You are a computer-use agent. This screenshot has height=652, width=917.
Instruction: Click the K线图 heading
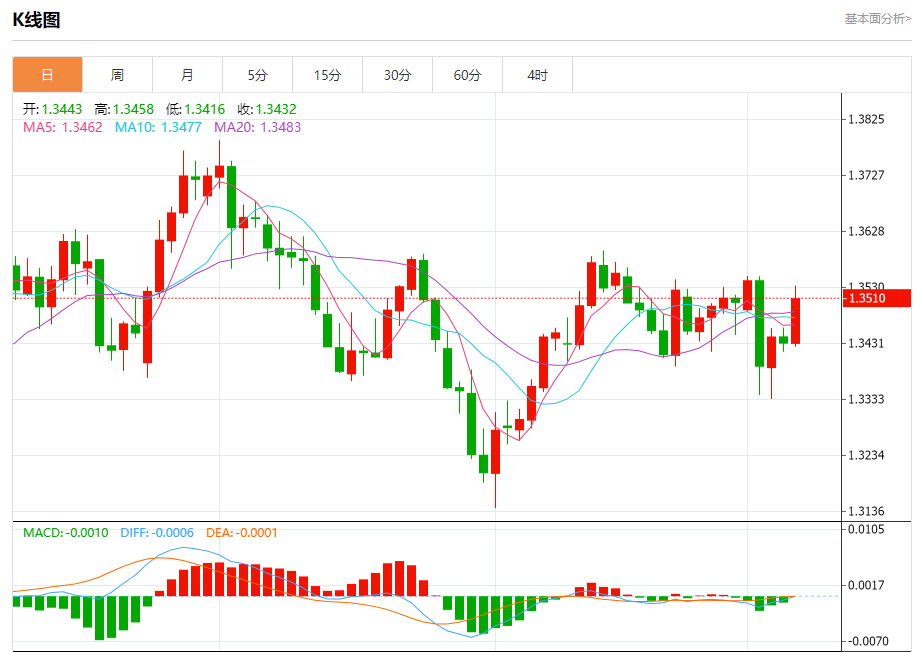click(x=36, y=20)
